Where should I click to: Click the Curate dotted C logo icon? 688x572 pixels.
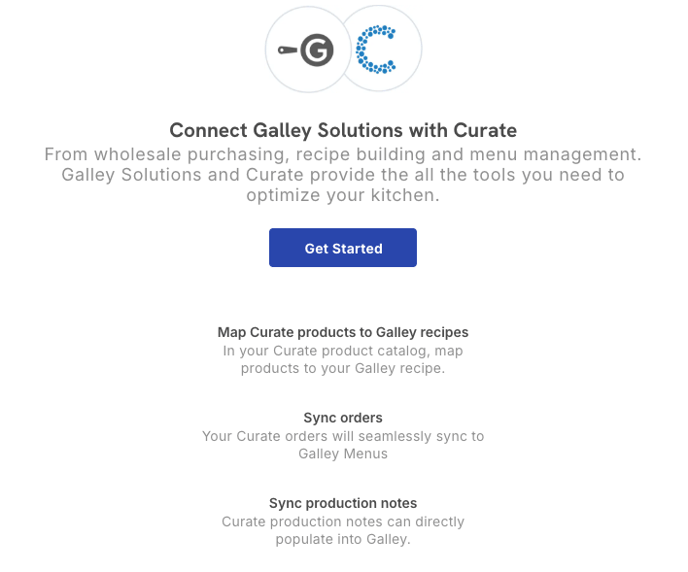click(x=376, y=49)
